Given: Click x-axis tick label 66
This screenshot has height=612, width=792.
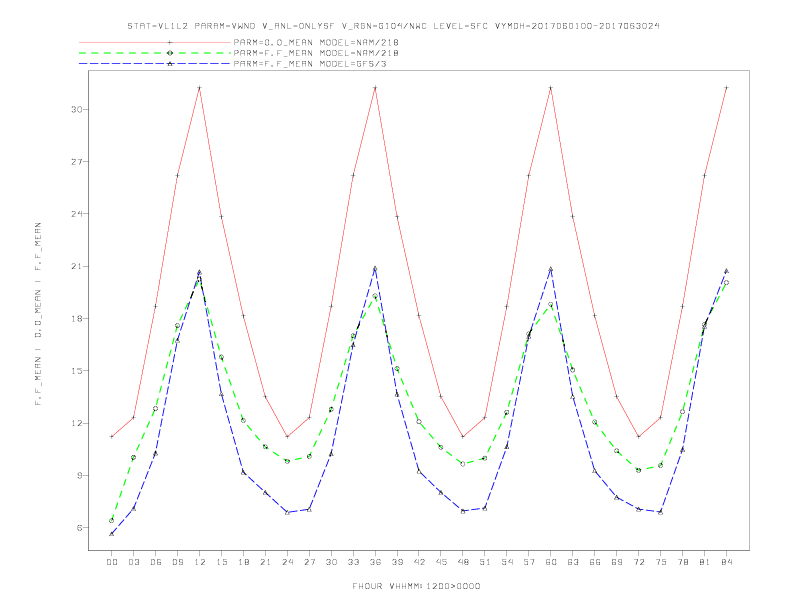Looking at the screenshot, I should tap(595, 562).
